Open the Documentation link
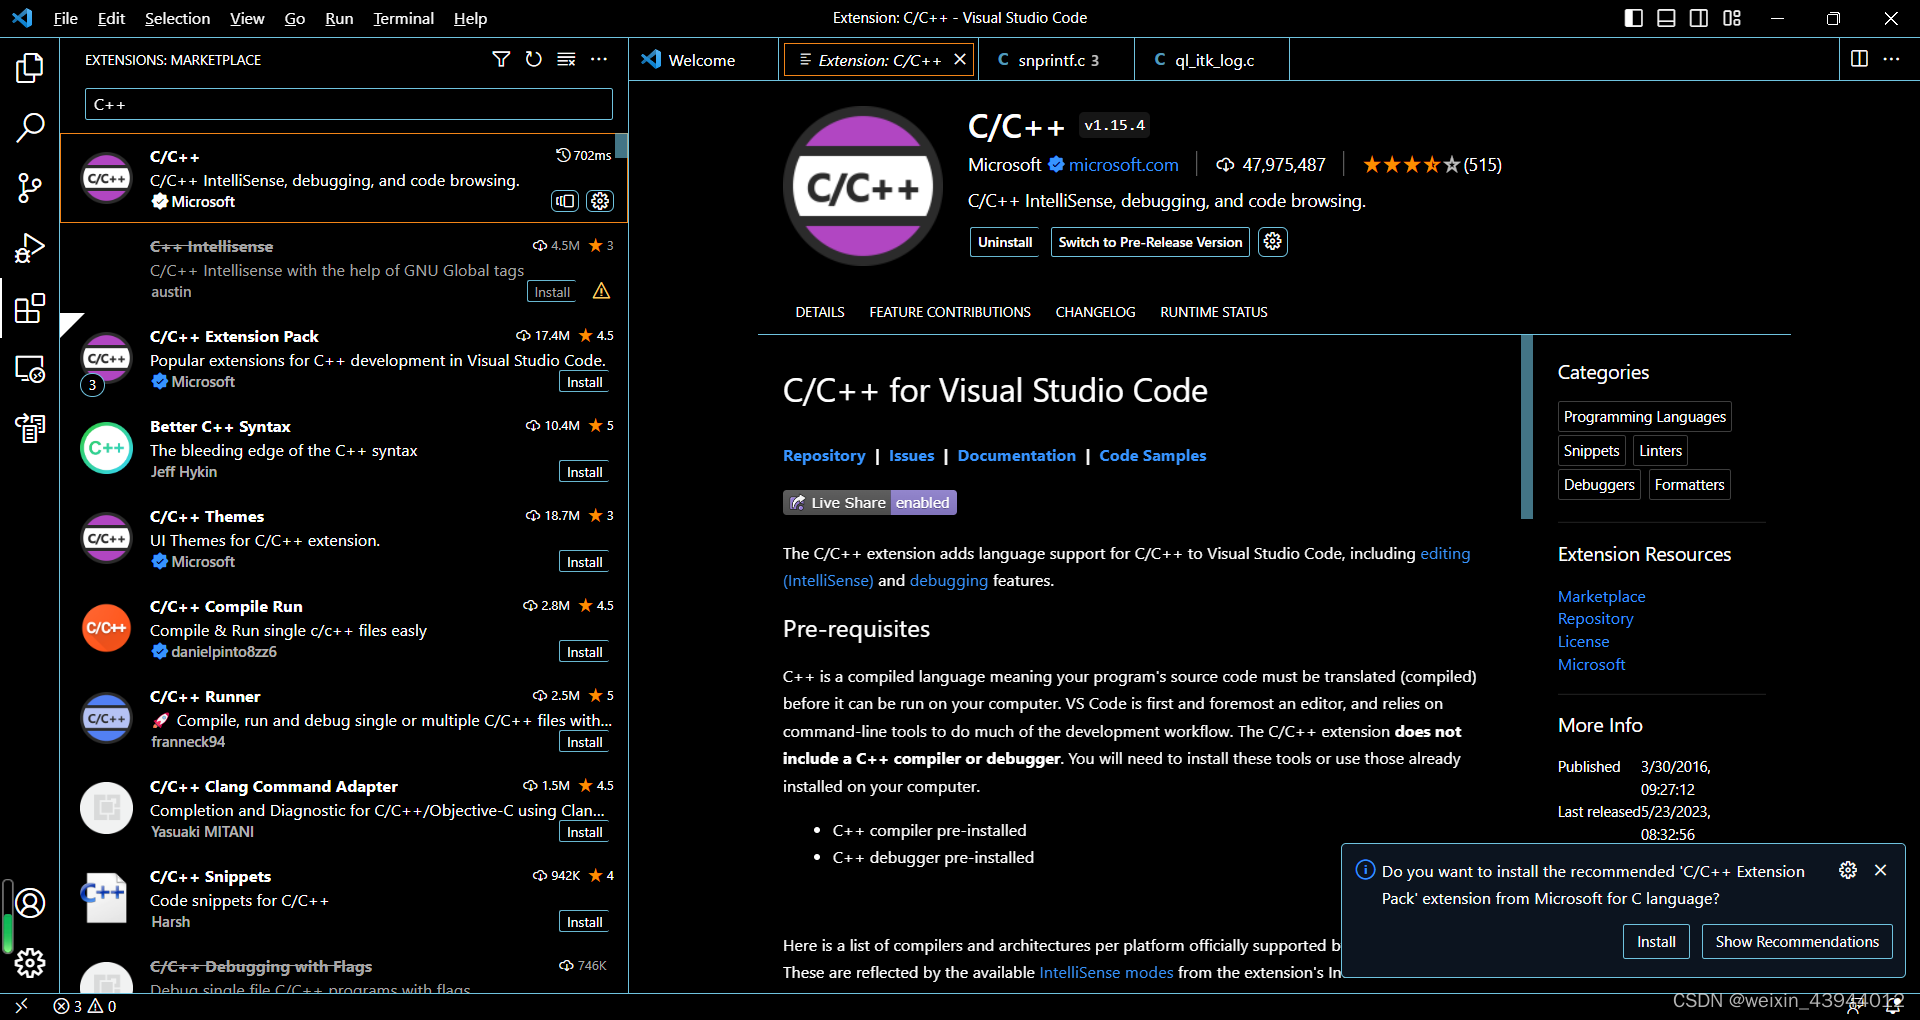The height and width of the screenshot is (1020, 1920). coord(1016,455)
